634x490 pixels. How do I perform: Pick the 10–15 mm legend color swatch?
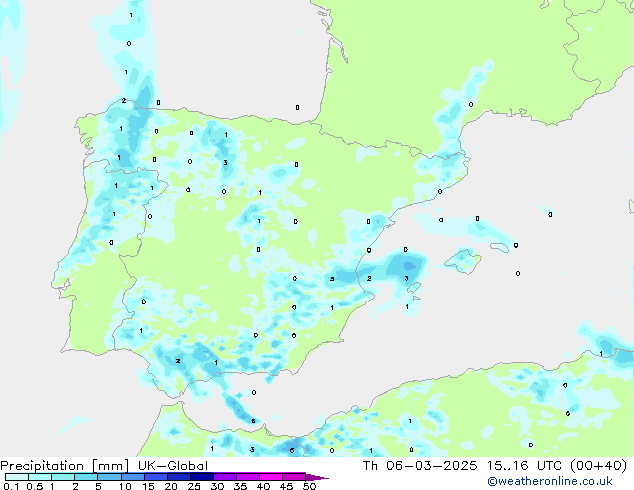pos(132,477)
